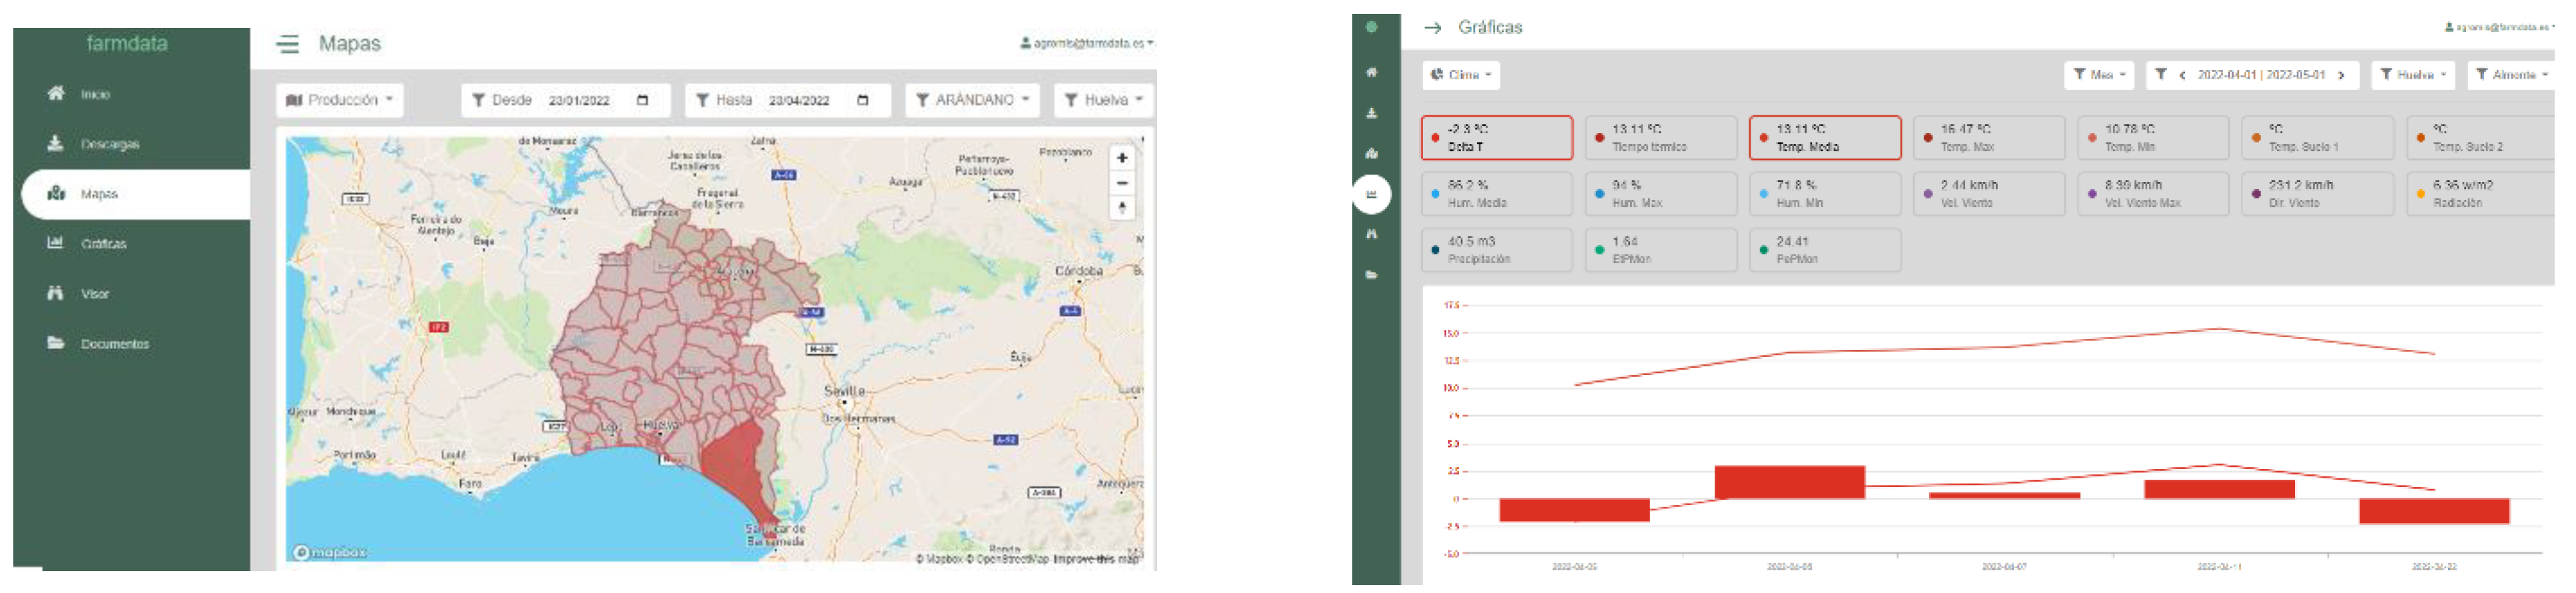Reset map bearing with compass button
Viewport: 2576px width, 593px height.
coord(1121,208)
